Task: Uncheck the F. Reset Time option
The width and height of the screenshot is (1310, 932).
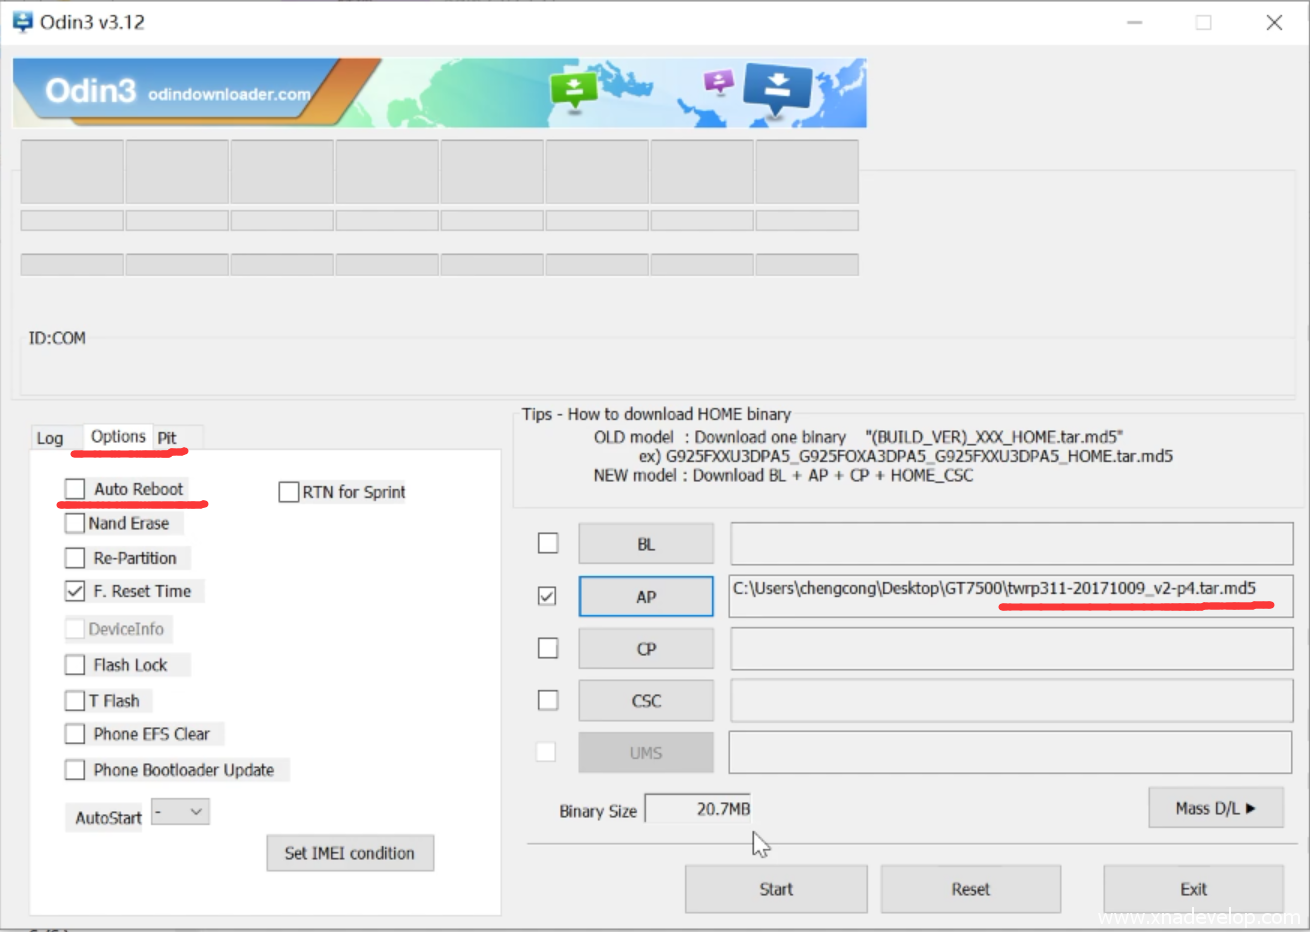Action: tap(75, 591)
